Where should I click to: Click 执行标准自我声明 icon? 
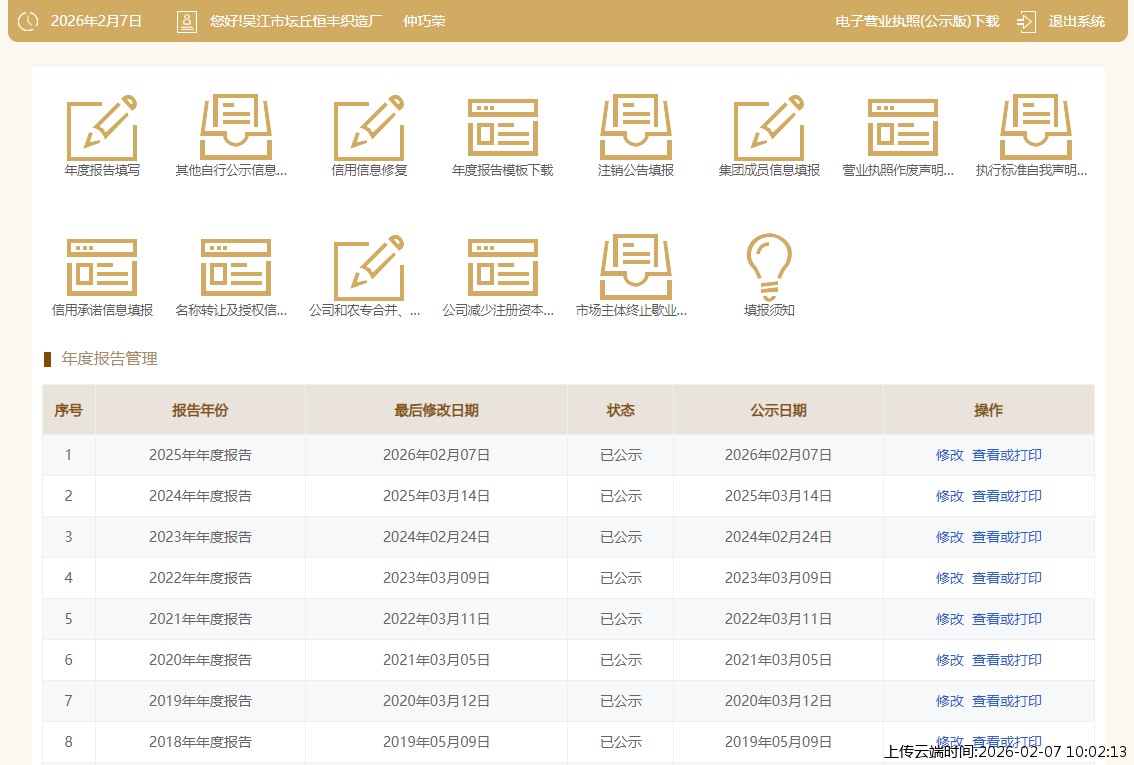tap(1035, 128)
